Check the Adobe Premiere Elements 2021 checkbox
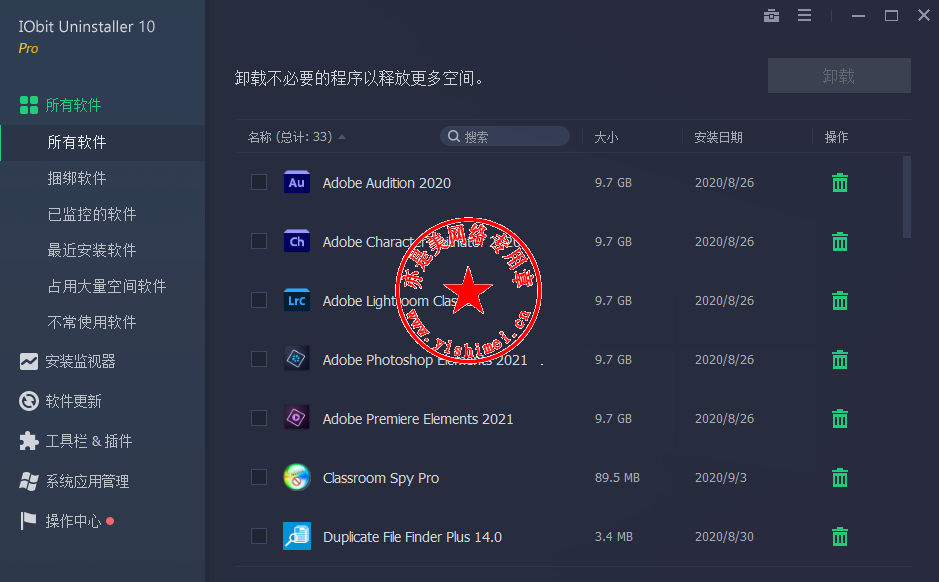 259,418
